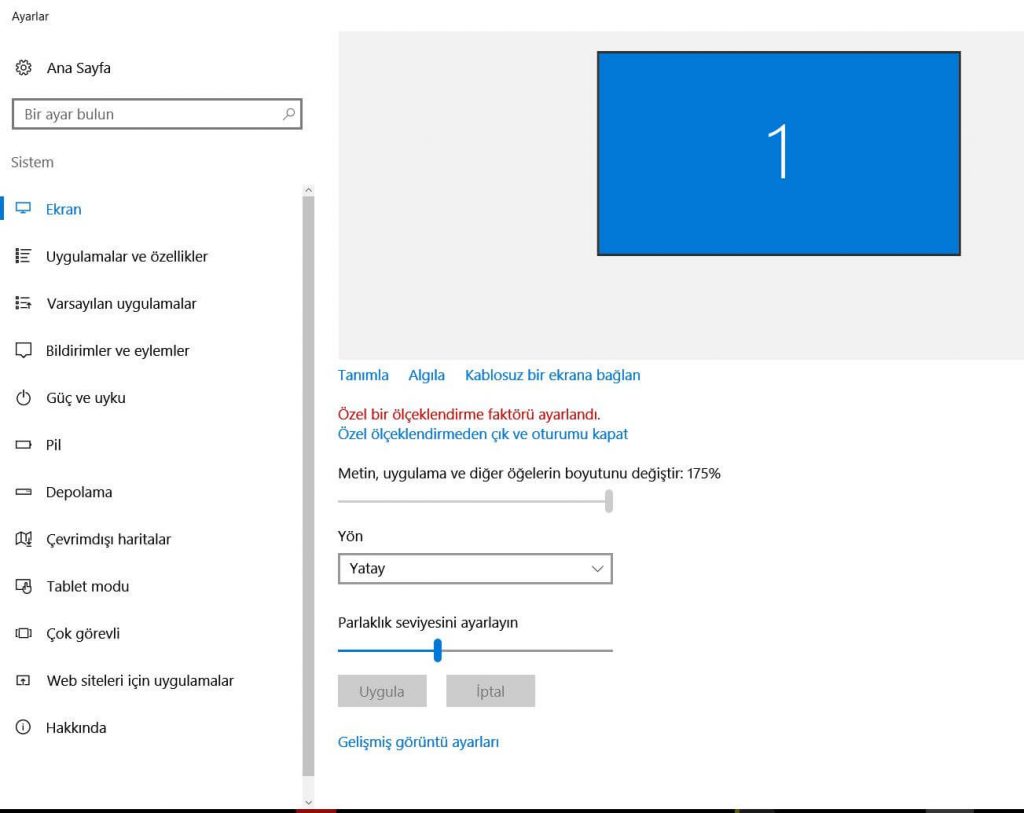Click the brightness slider handle
1024x813 pixels.
[x=437, y=651]
